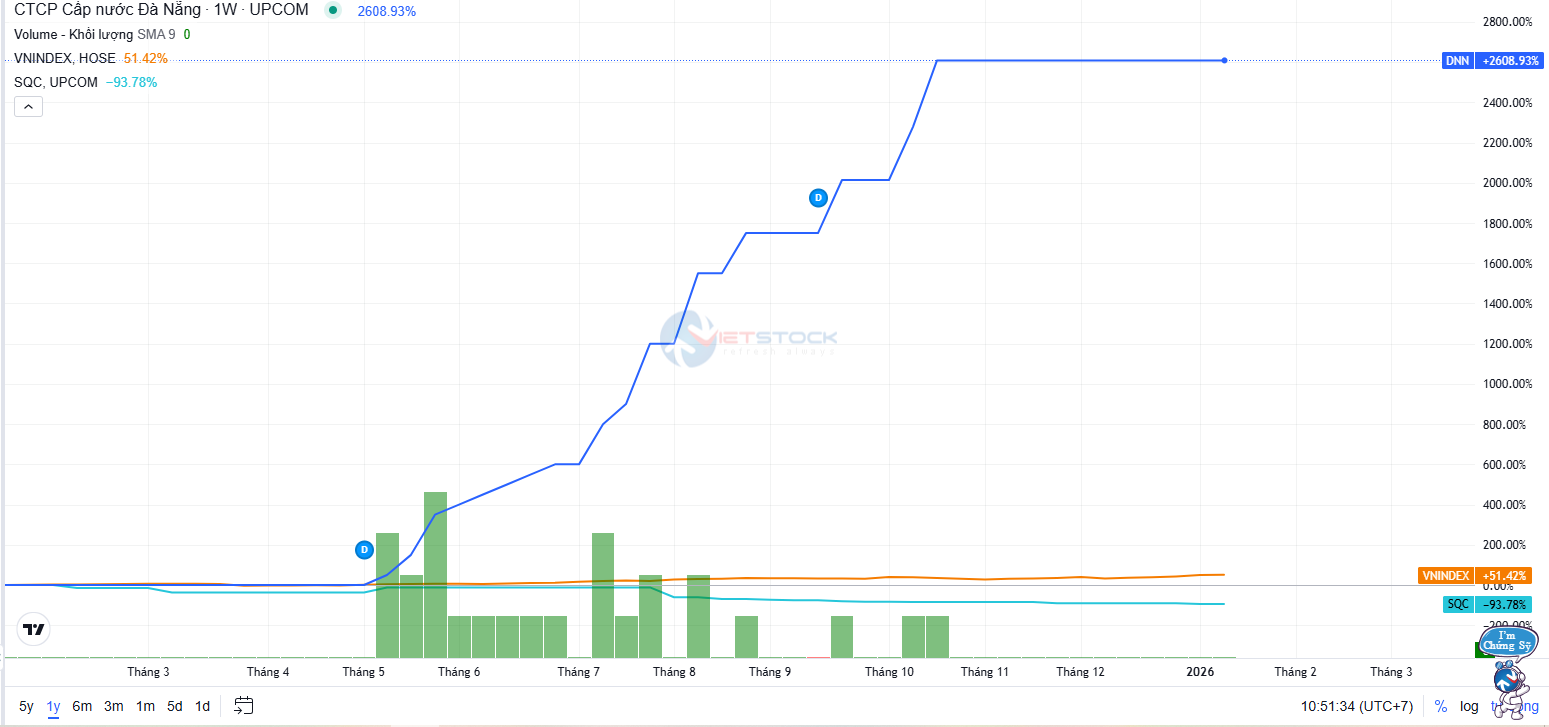This screenshot has height=727, width=1549.
Task: Collapse the chart legend with the arrow
Action: point(28,107)
